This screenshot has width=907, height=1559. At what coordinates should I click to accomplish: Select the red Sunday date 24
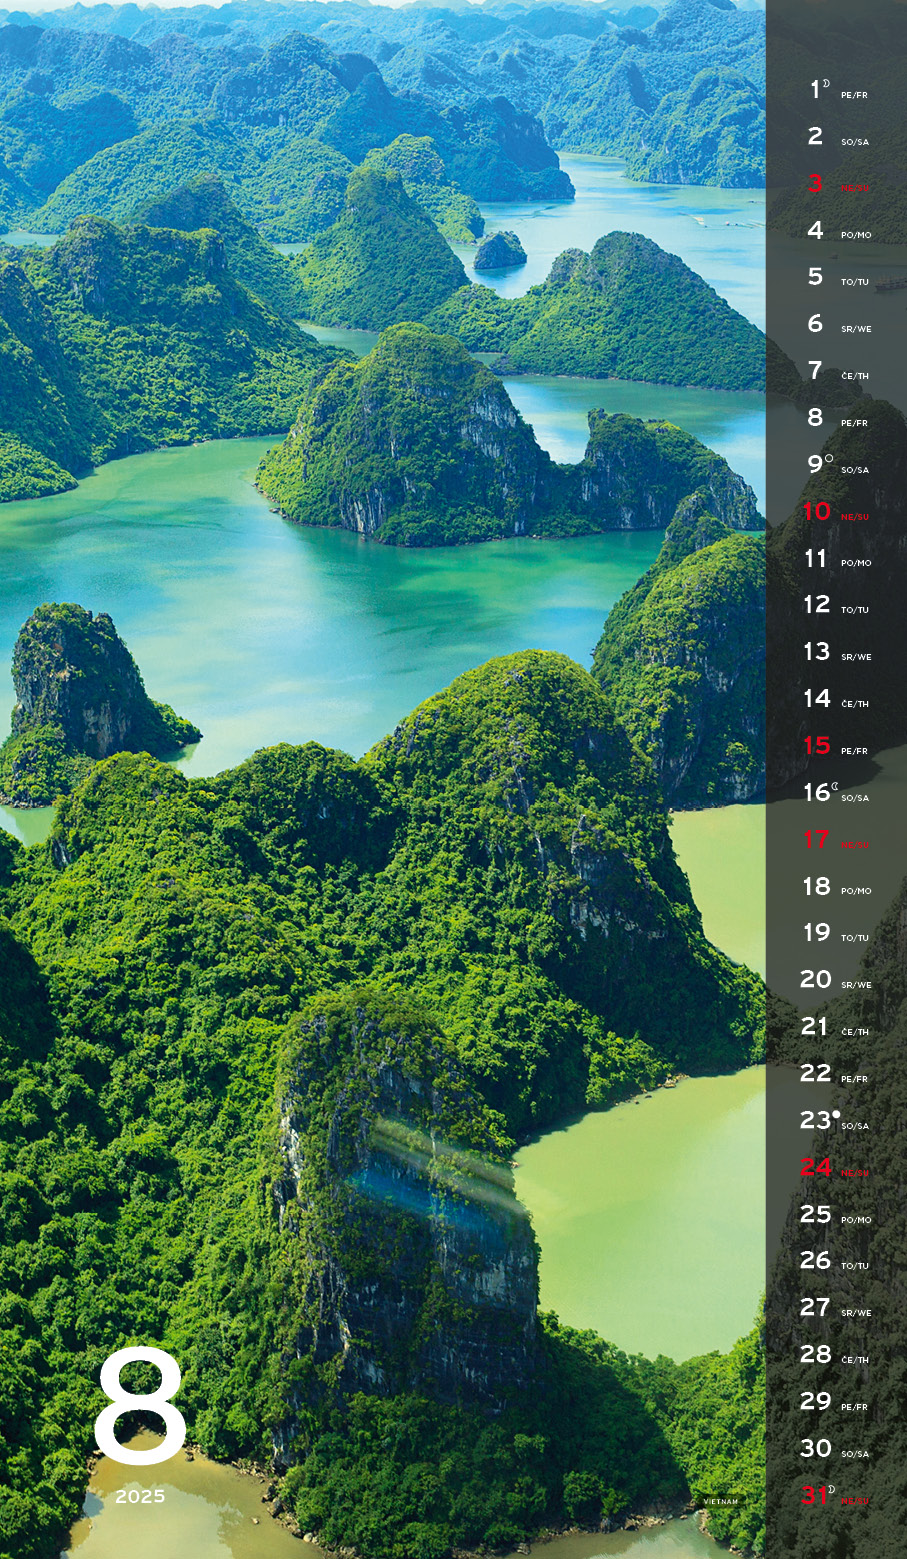pos(816,1167)
